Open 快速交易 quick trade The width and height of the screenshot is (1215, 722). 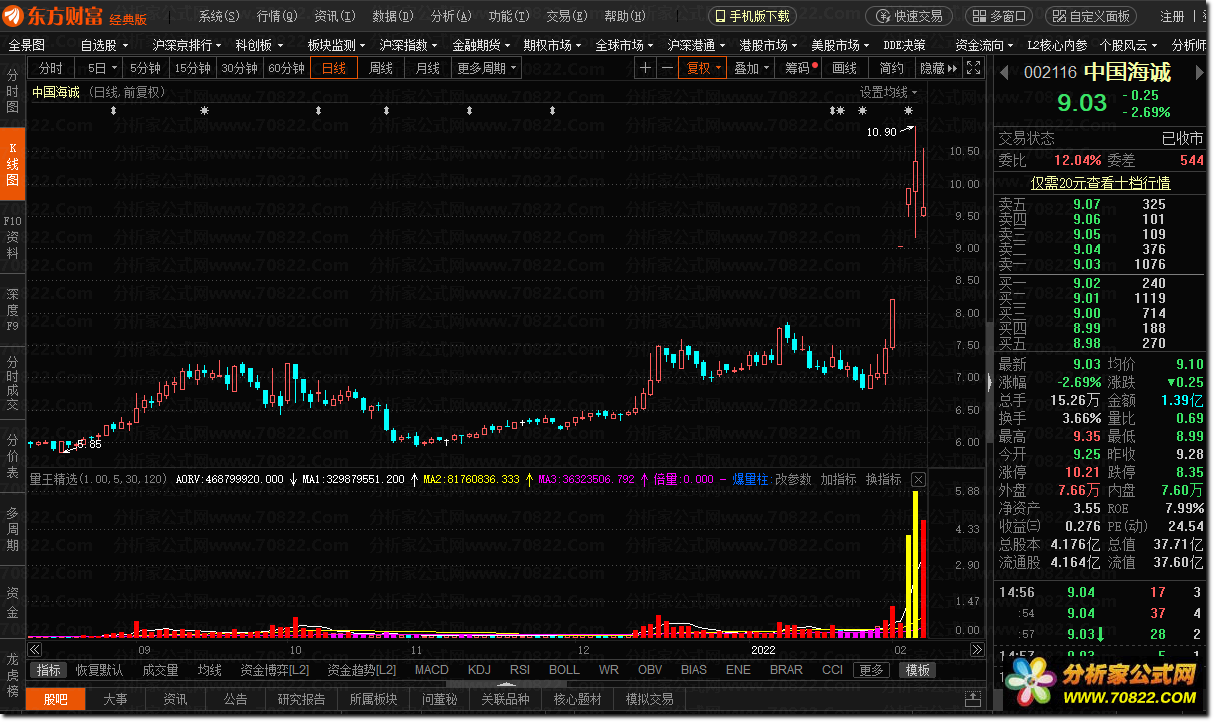coord(909,16)
